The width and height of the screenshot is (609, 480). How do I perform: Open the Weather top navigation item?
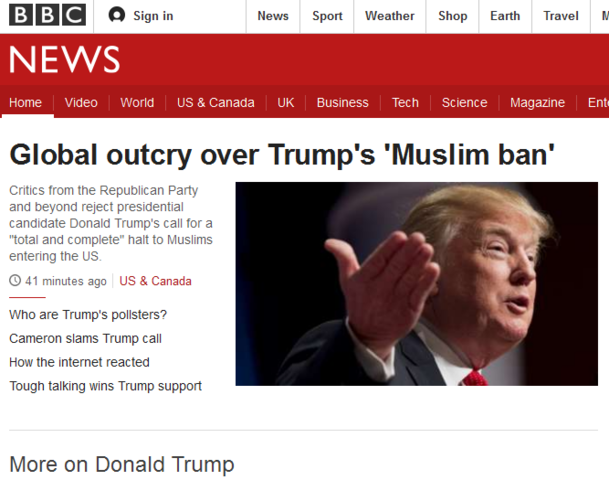pyautogui.click(x=390, y=16)
